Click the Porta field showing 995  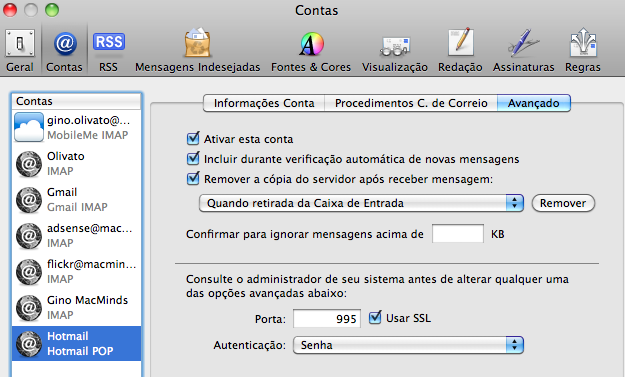327,319
